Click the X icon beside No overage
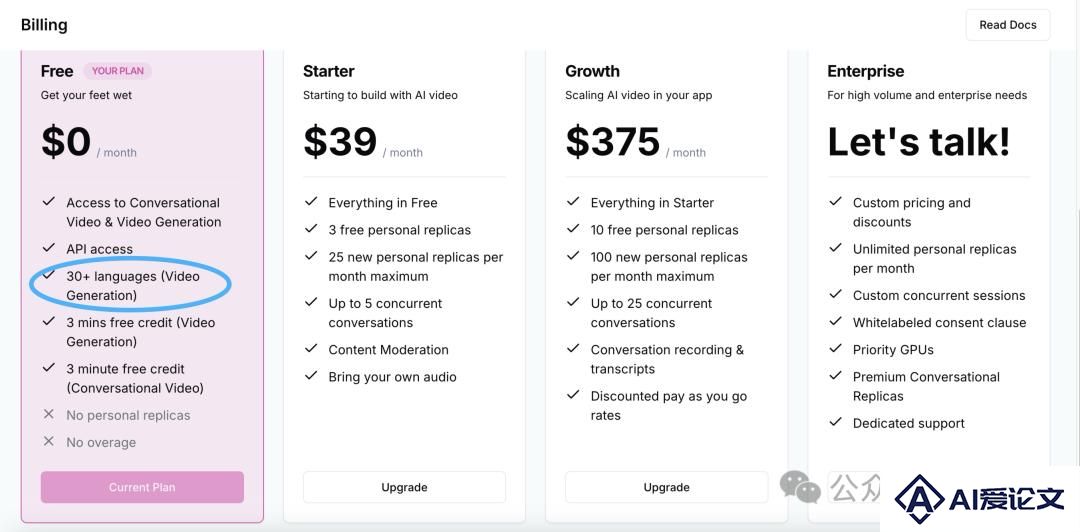The image size is (1080, 532). coord(48,441)
